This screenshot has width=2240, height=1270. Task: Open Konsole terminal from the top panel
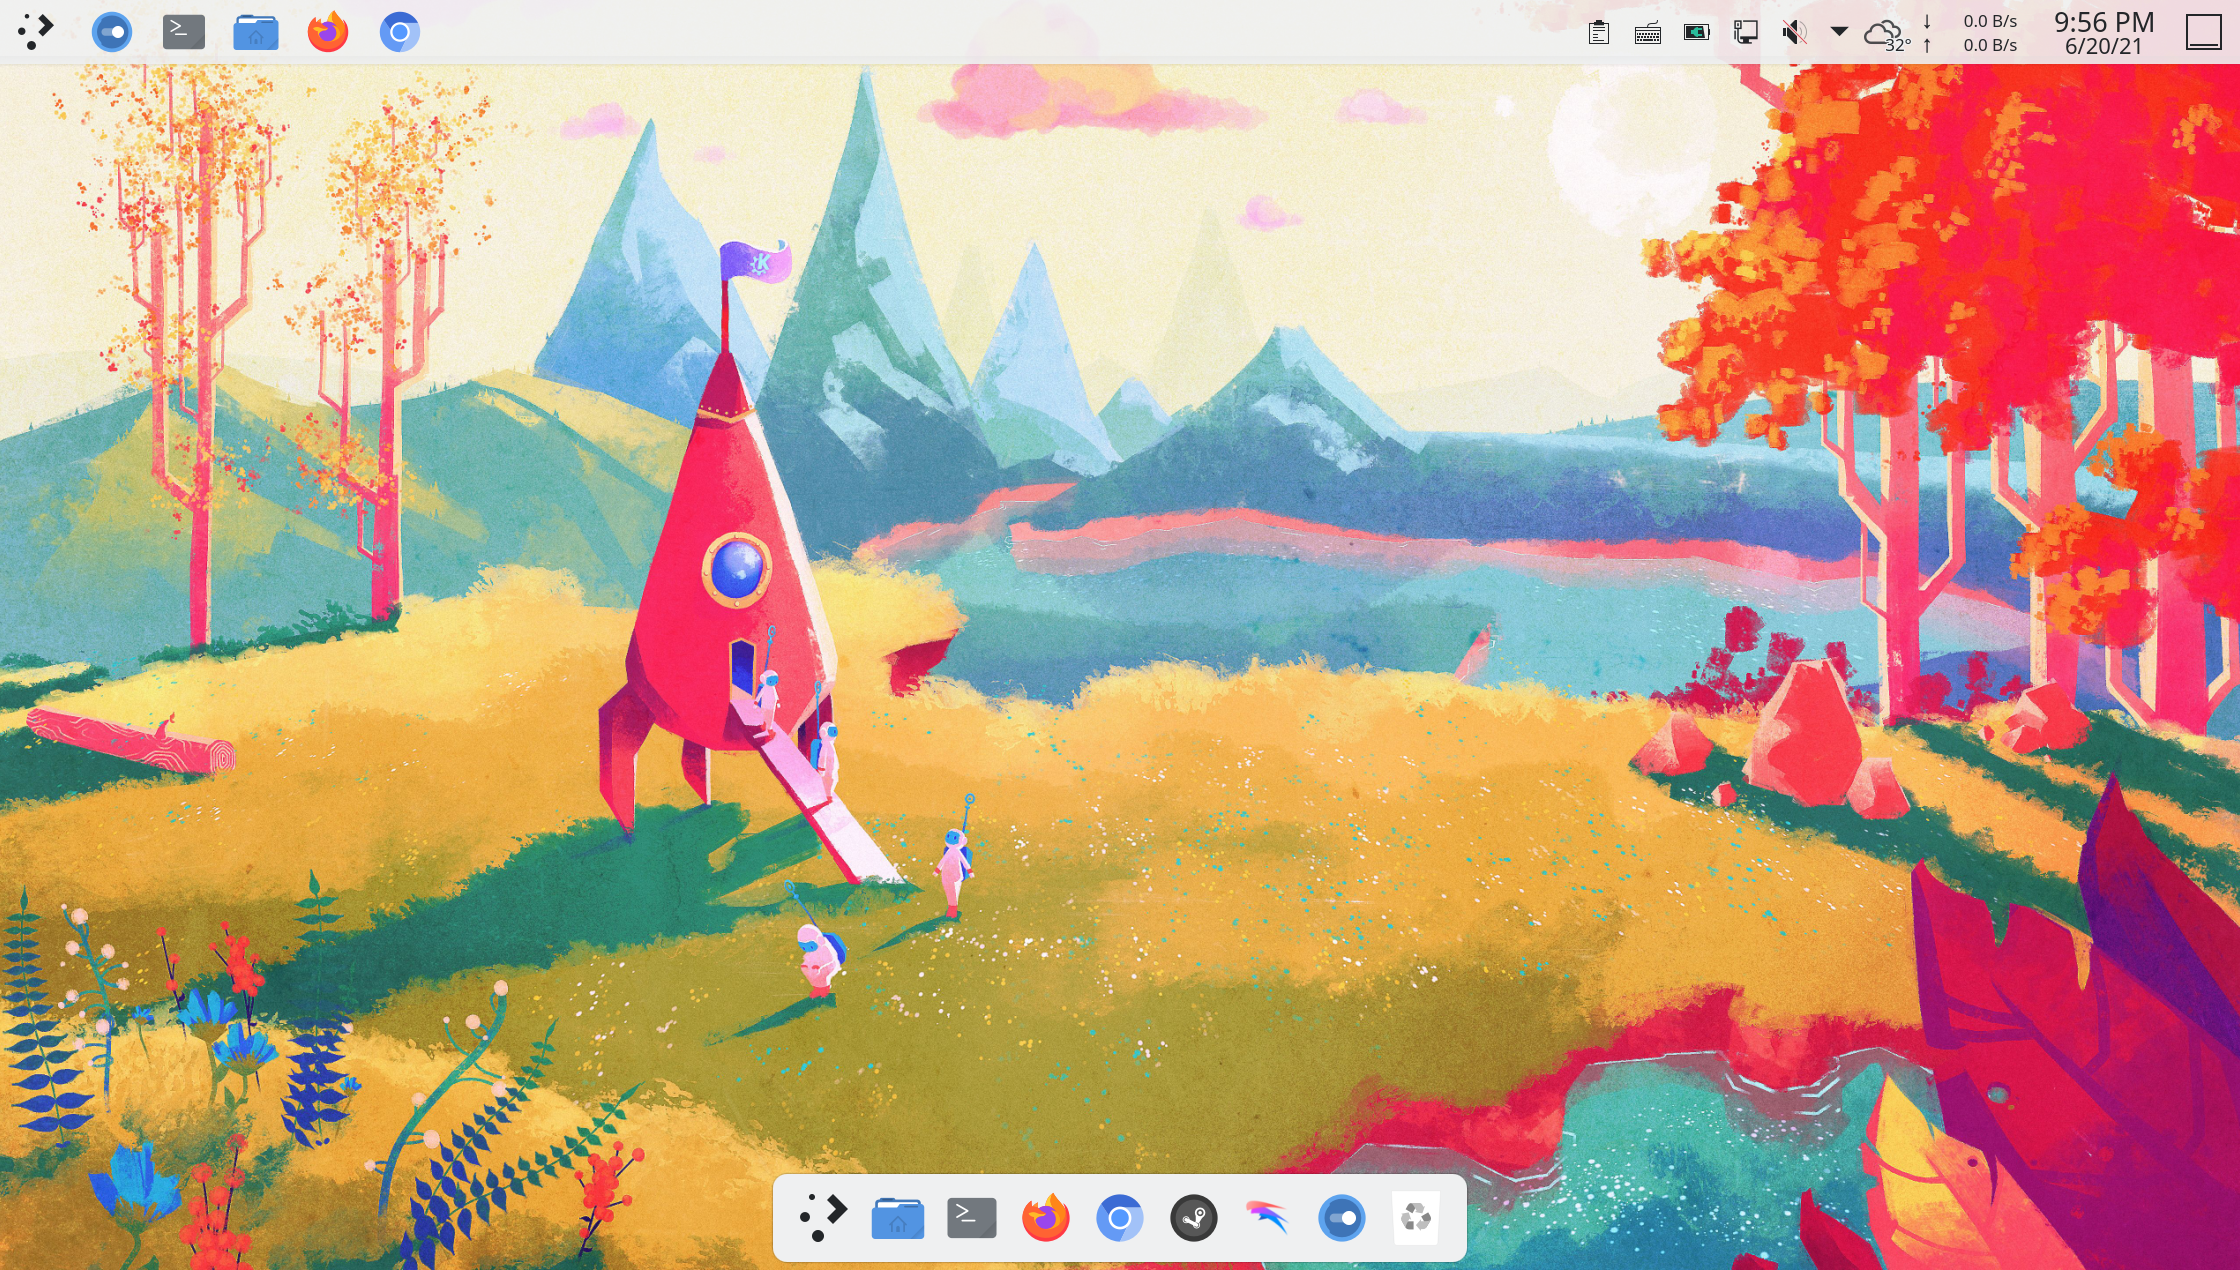pyautogui.click(x=184, y=32)
